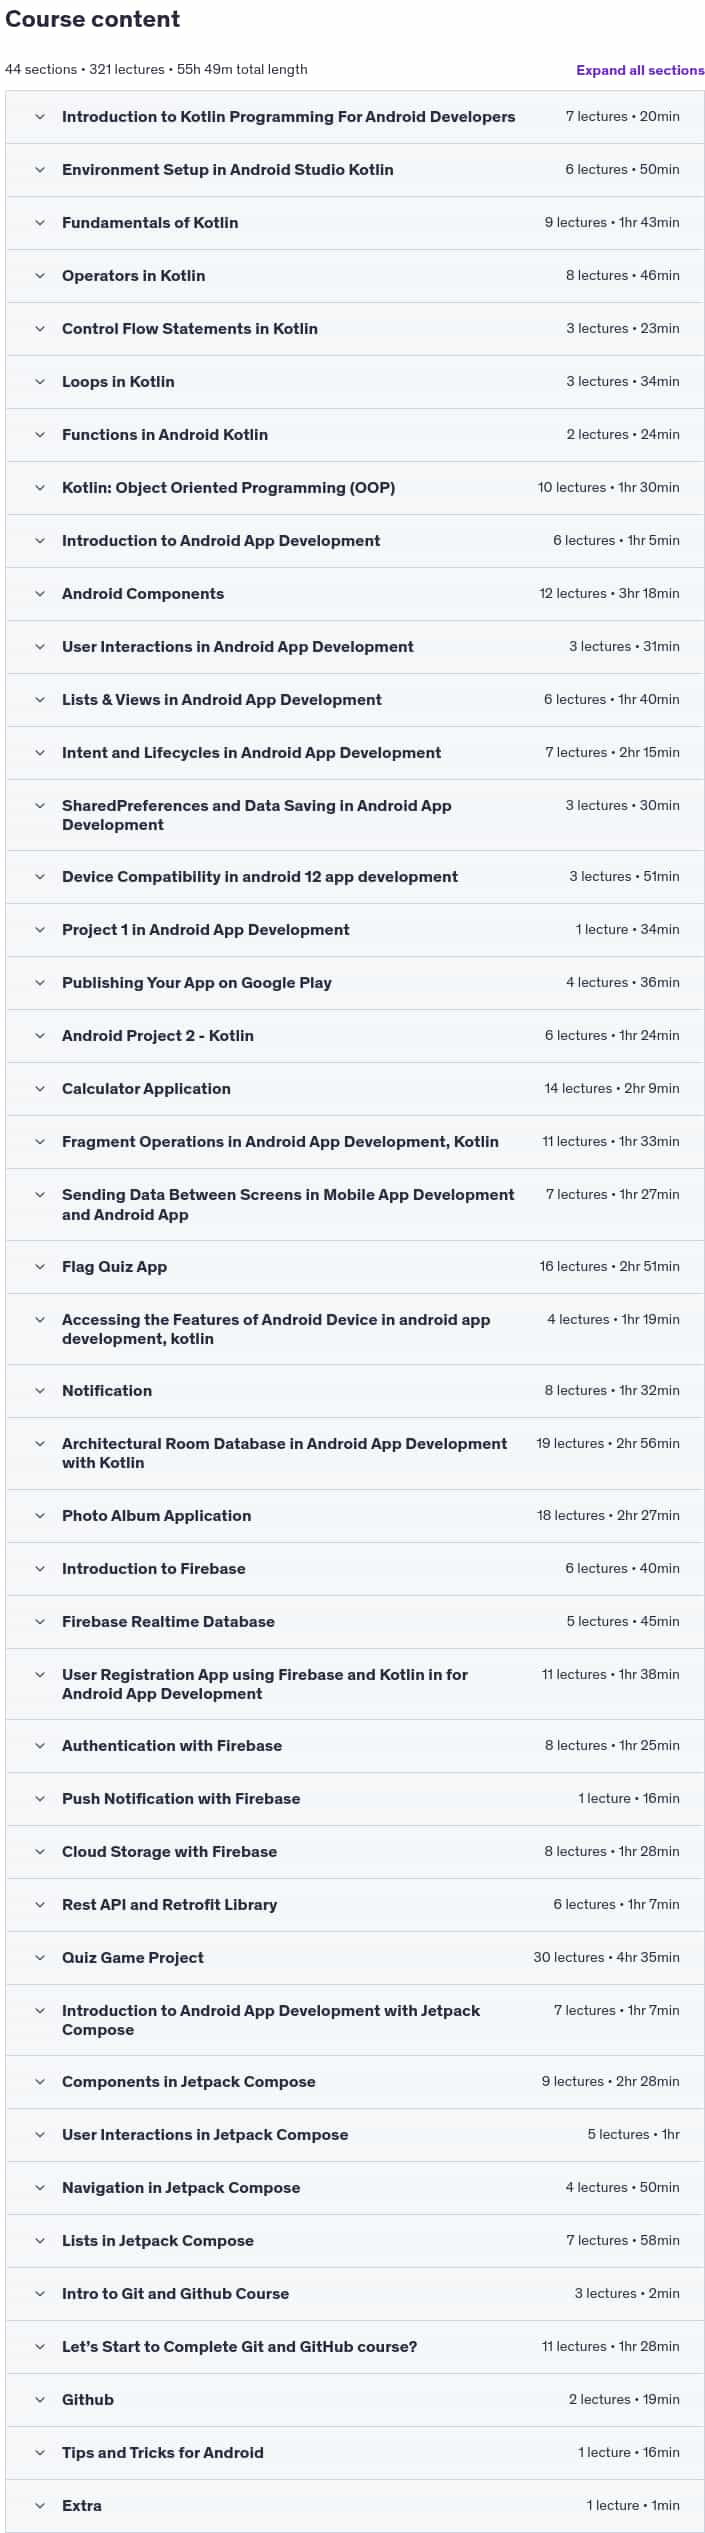
Task: Expand the Introduction to Android App Development chevron
Action: [x=40, y=541]
